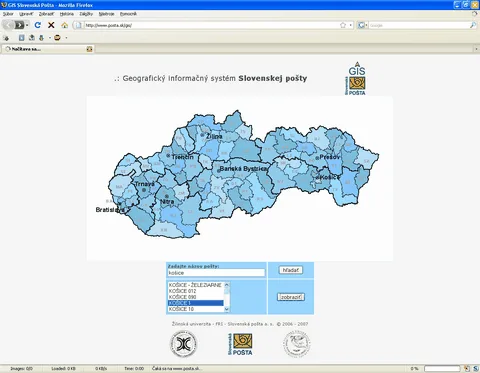Open the Zobraziť menu
The image size is (480, 373).
click(x=46, y=14)
